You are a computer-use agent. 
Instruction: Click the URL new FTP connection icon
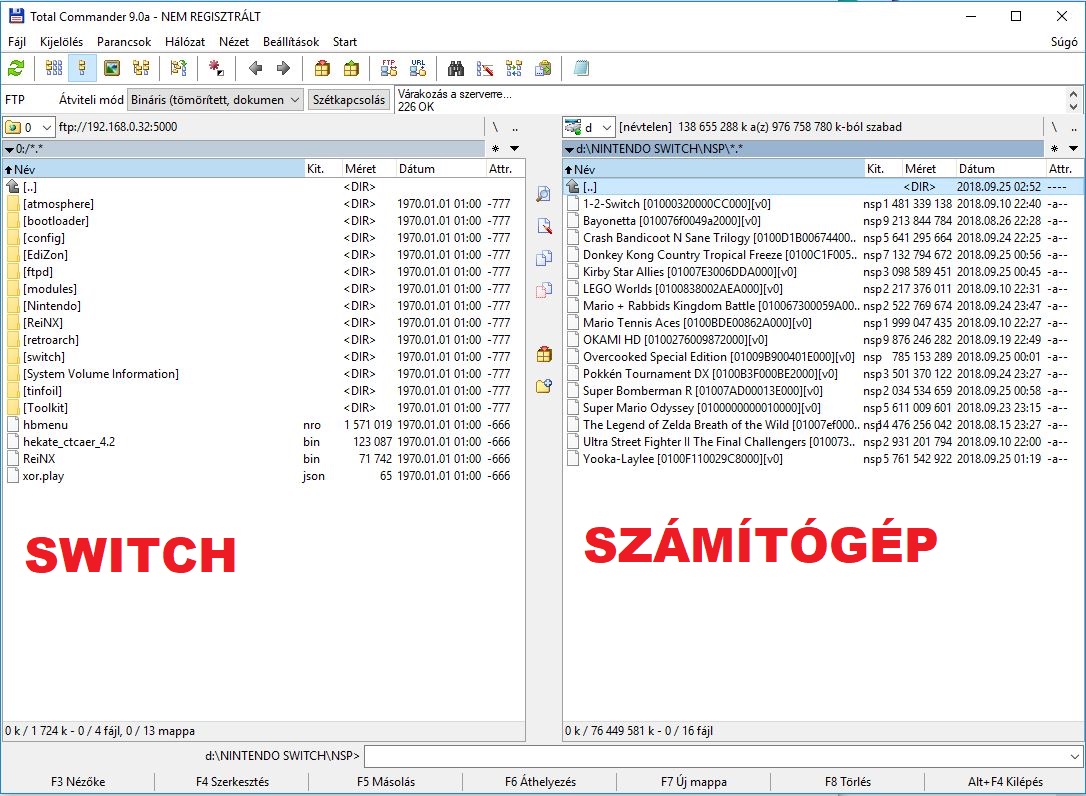click(x=418, y=68)
